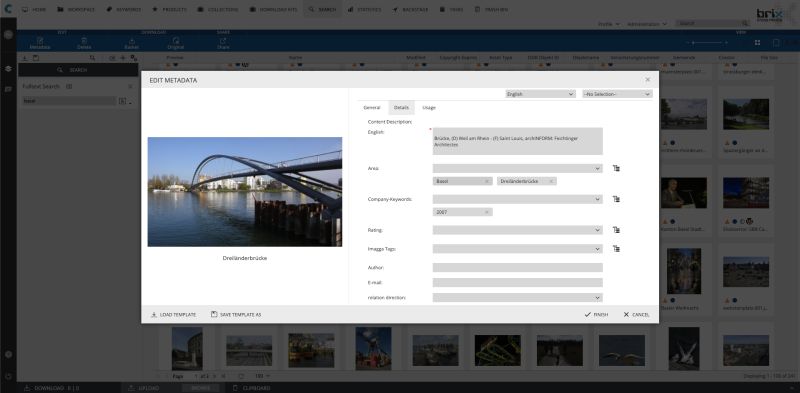Image resolution: width=800 pixels, height=393 pixels.
Task: Adjust the thumbnail size slider in blue toolbar
Action: click(706, 43)
